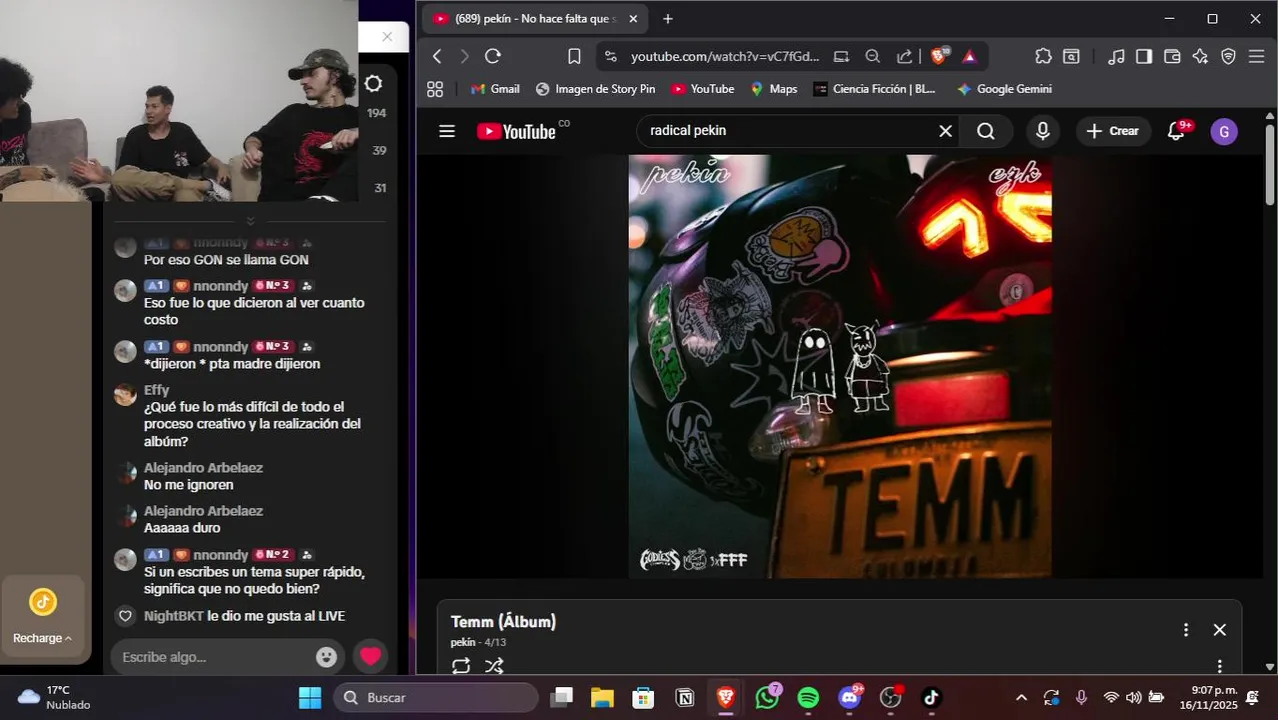Open Gmail bookmark
This screenshot has width=1278, height=720.
point(495,89)
